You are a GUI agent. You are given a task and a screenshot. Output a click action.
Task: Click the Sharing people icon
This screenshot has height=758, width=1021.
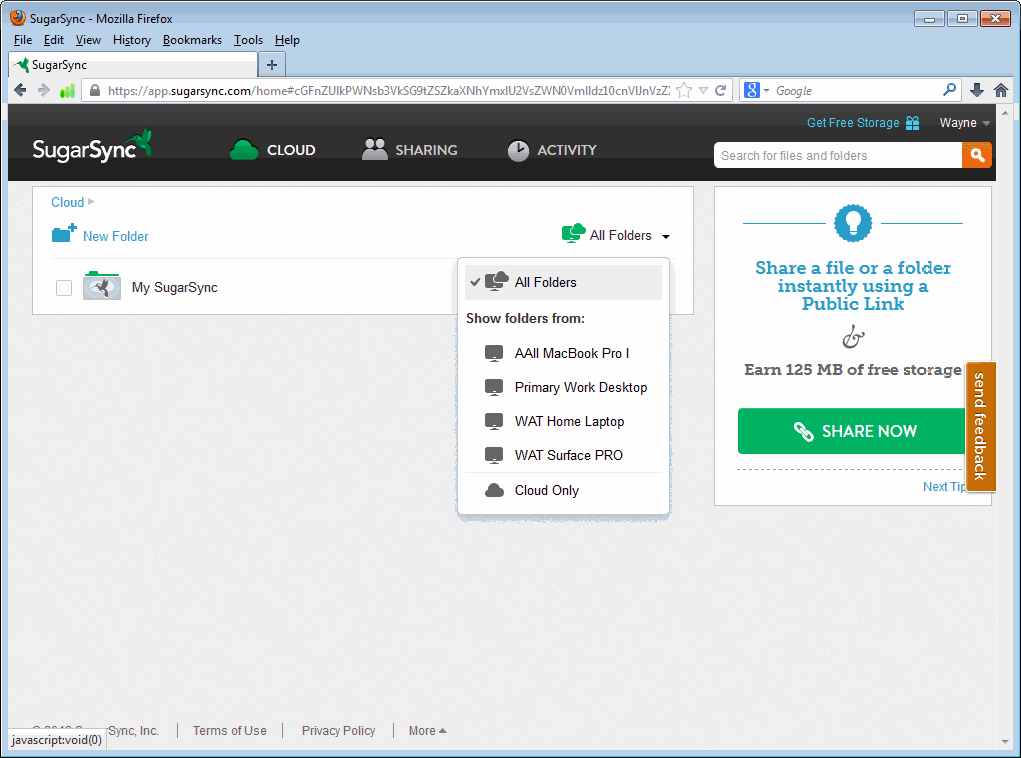[375, 148]
